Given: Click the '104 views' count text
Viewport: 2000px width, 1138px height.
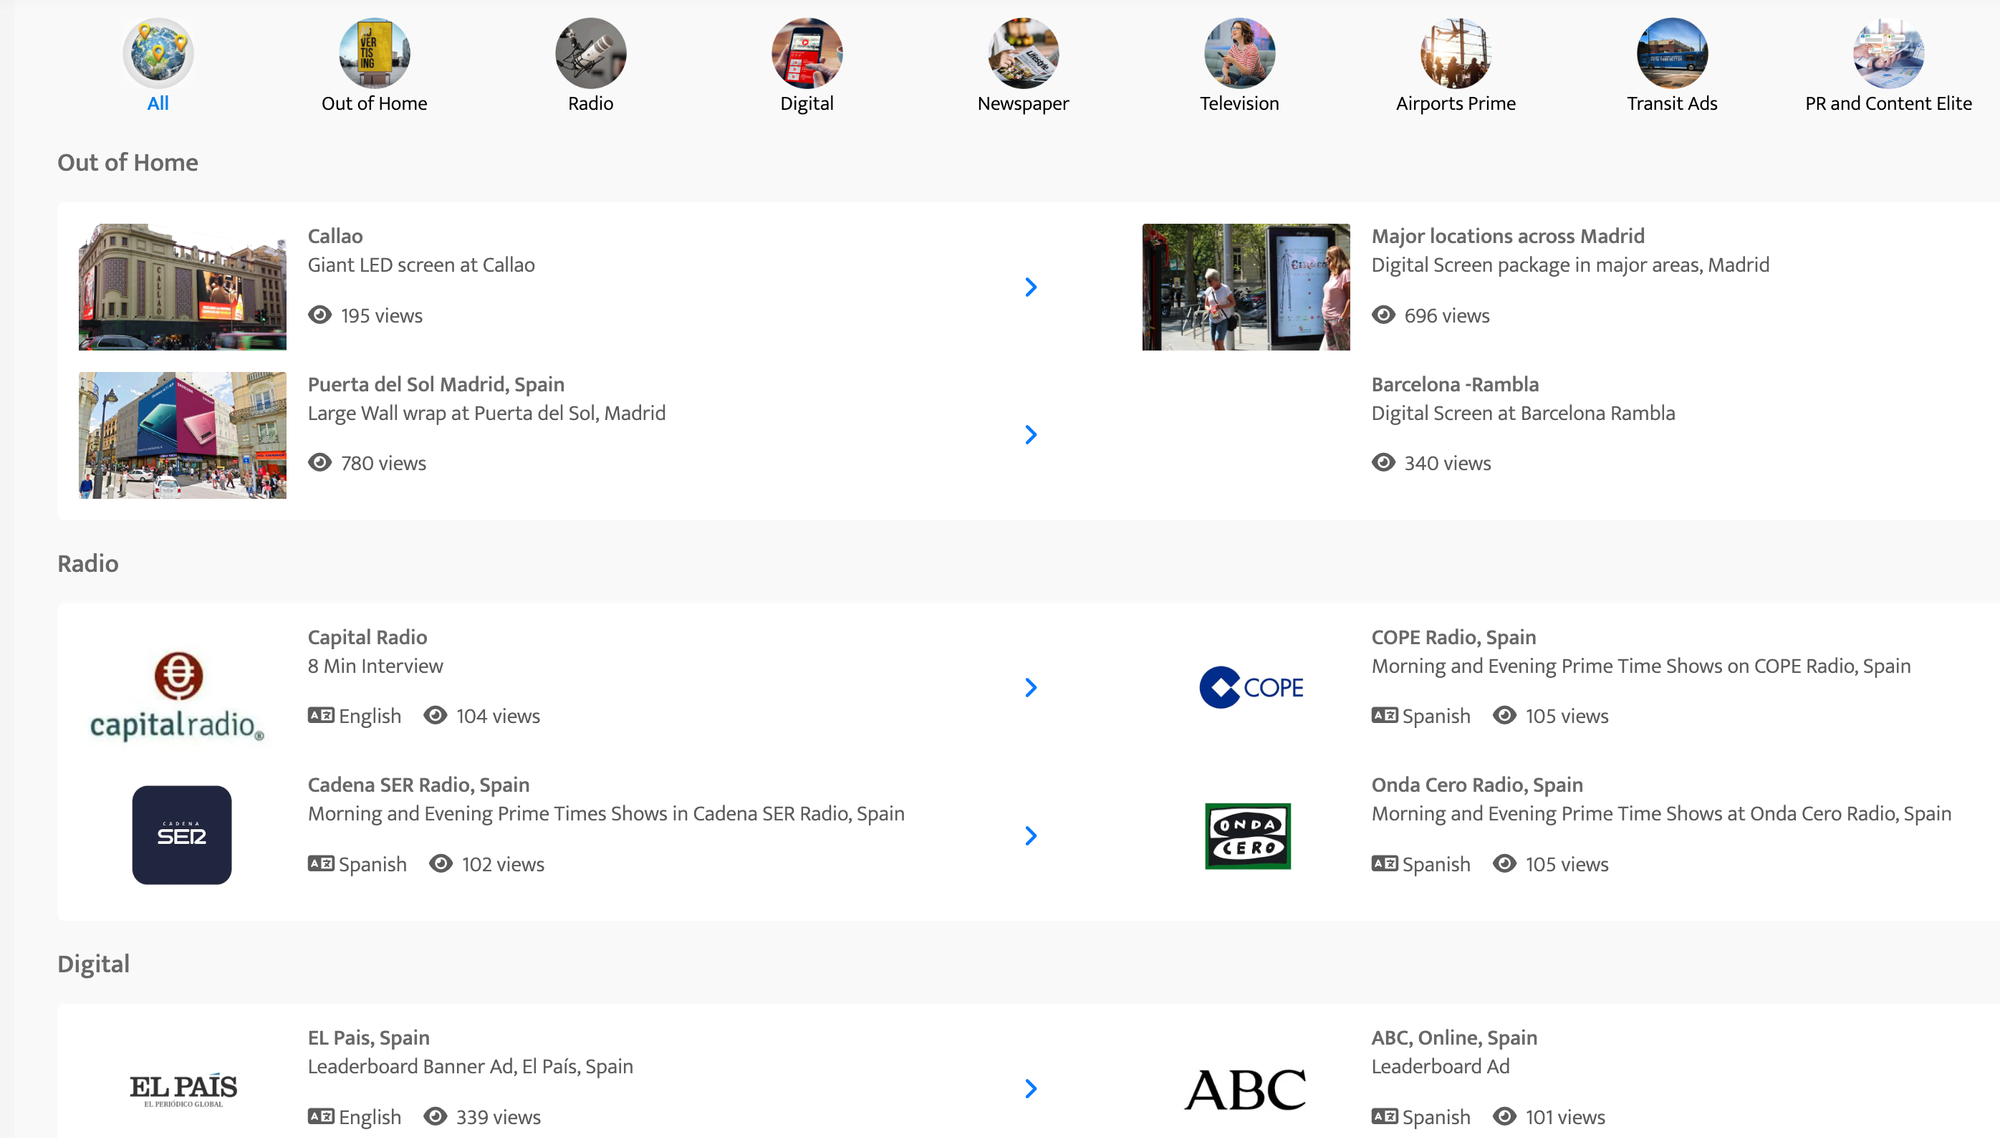Looking at the screenshot, I should (498, 716).
